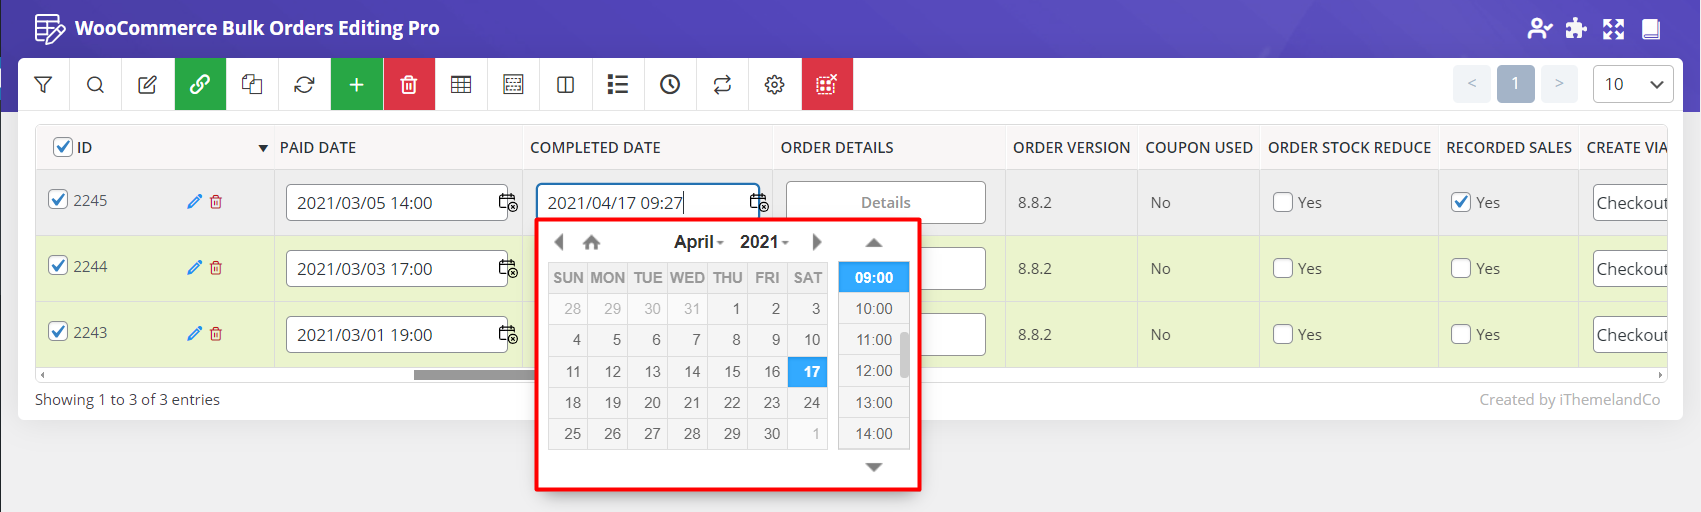Click the filter funnel icon in toolbar

pyautogui.click(x=43, y=85)
